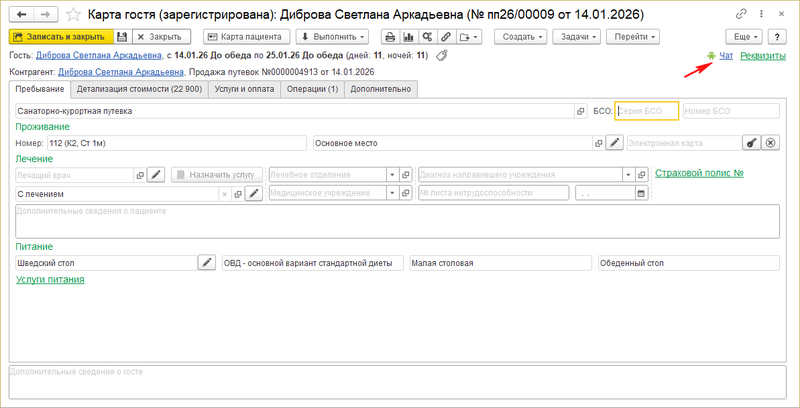
Task: Switch to the Дополнительно tab
Action: tap(381, 89)
